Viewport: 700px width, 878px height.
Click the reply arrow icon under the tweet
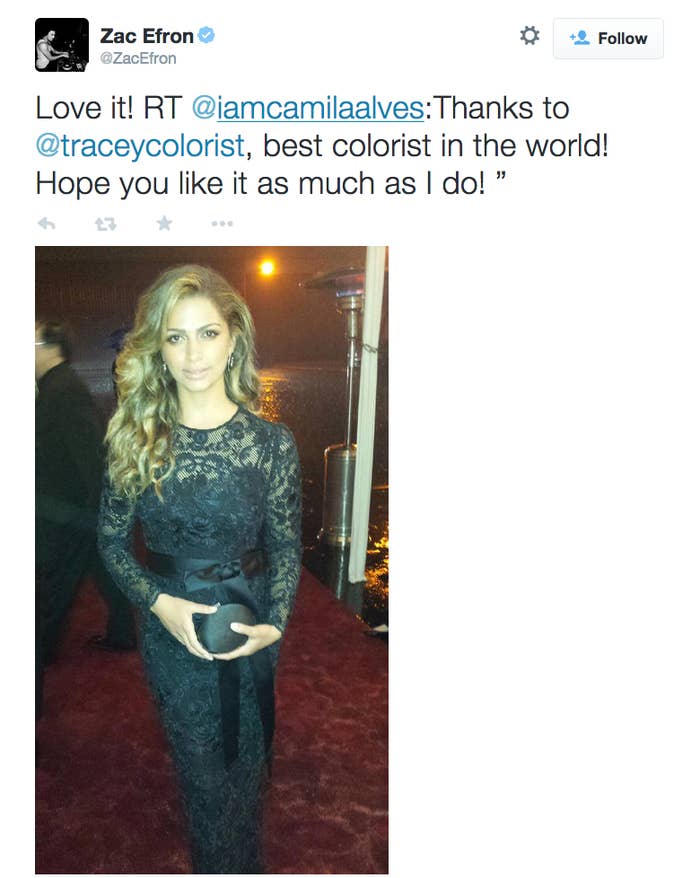[x=46, y=224]
